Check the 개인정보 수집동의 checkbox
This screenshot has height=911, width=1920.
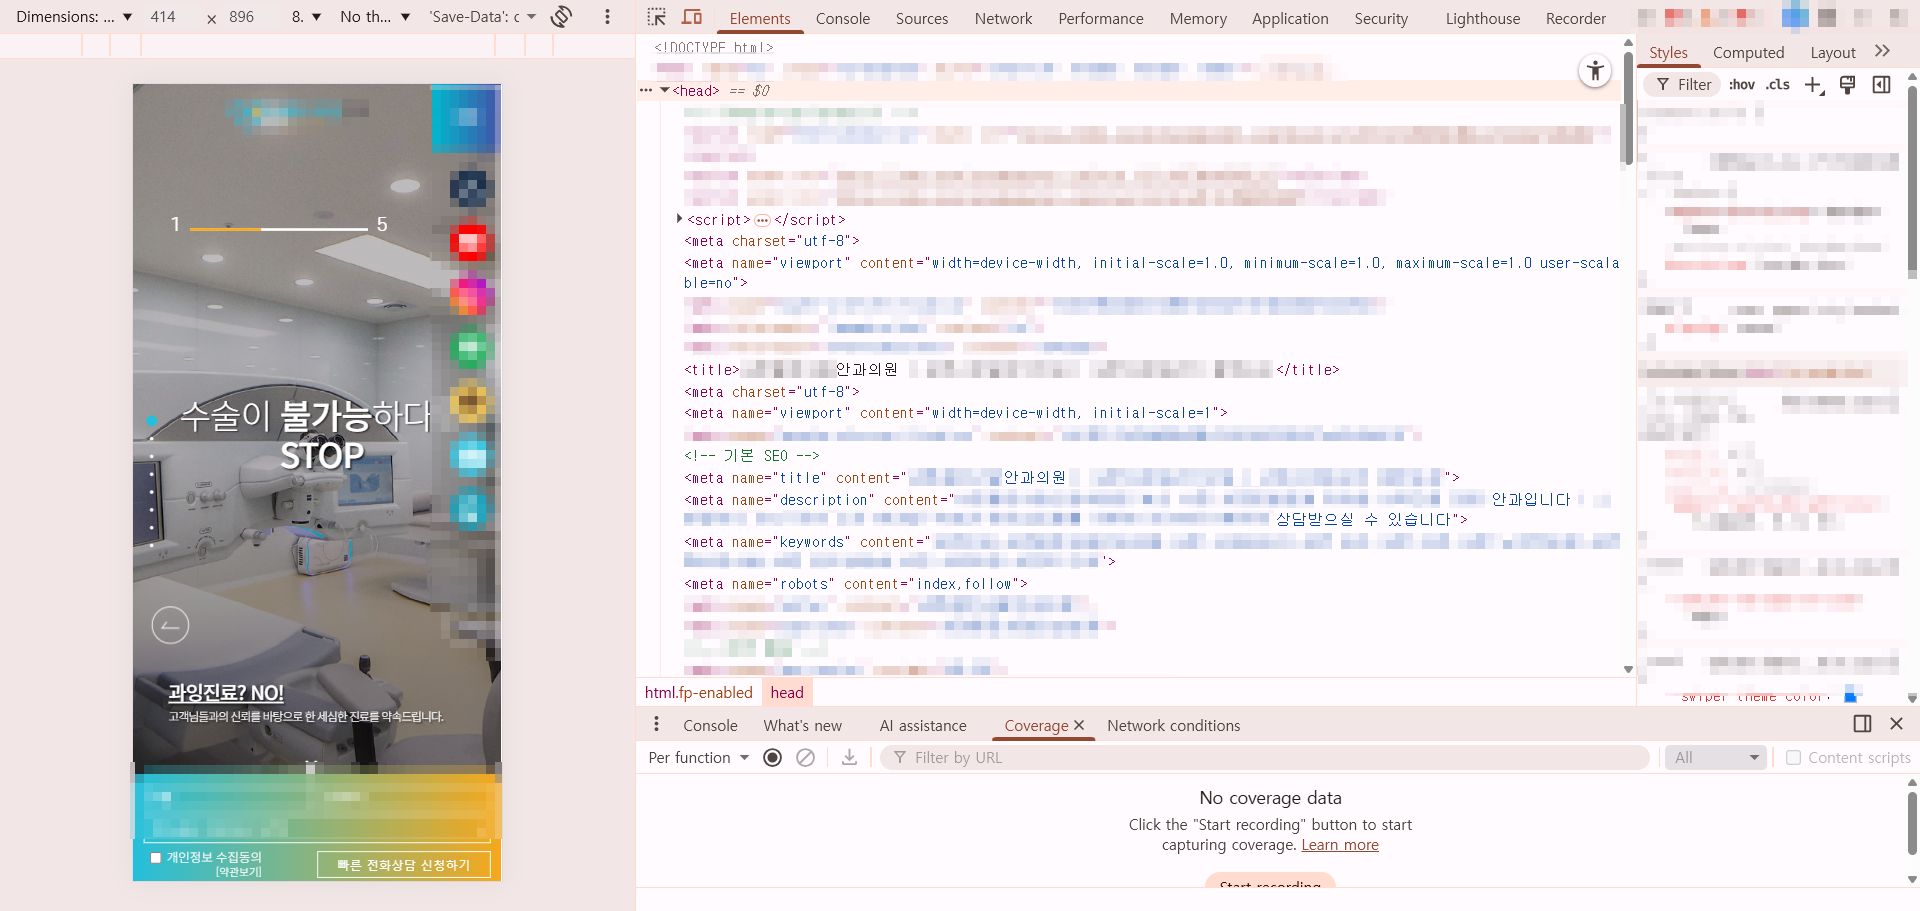(x=155, y=858)
